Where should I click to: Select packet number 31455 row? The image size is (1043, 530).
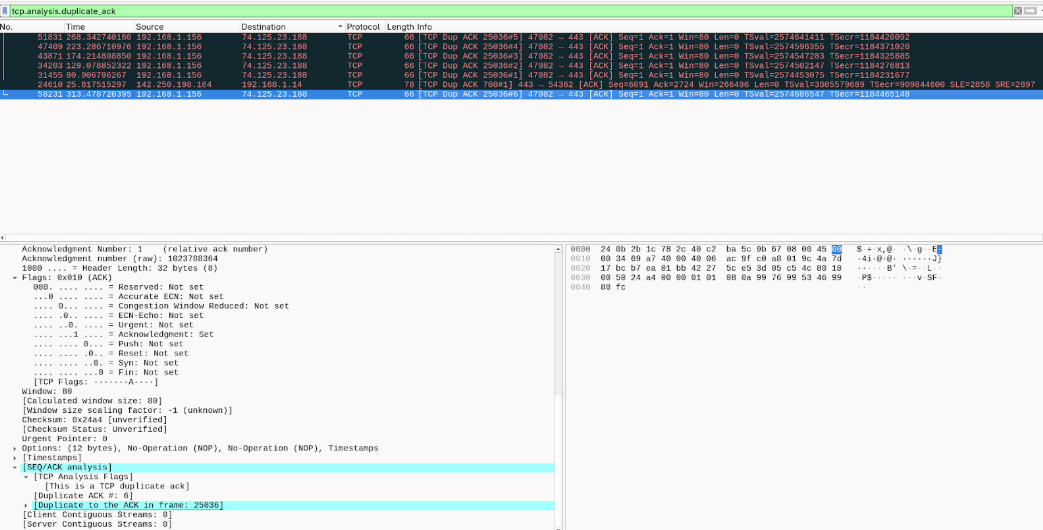coord(522,75)
